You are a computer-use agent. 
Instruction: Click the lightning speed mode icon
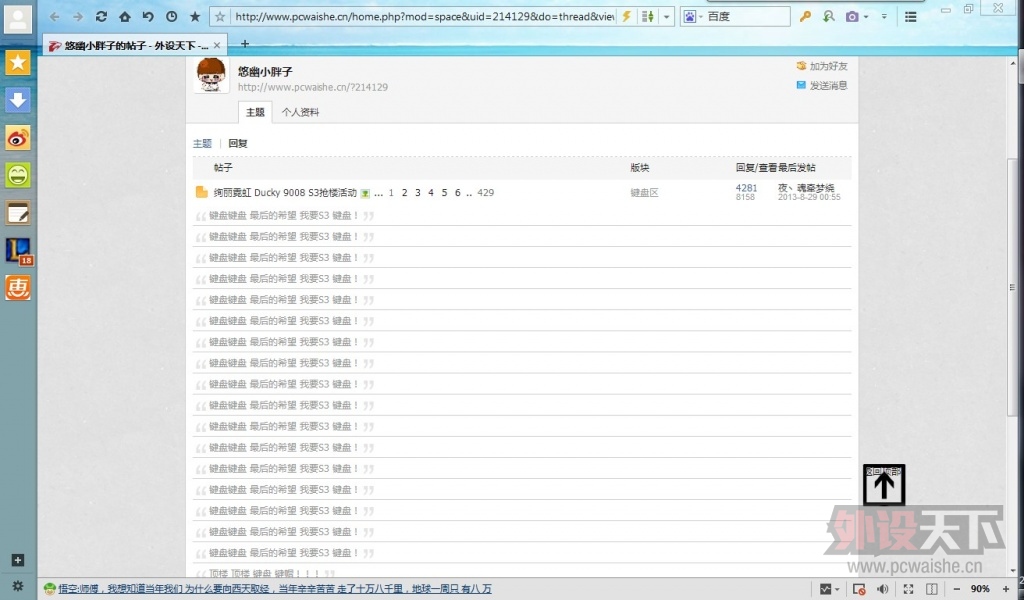pos(626,16)
